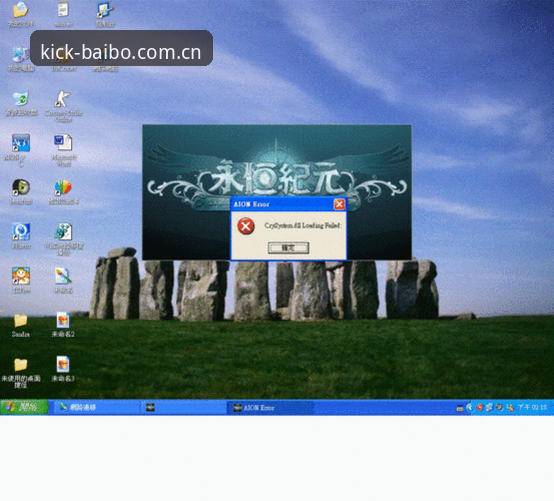Open the 未命名2 image file
Screen dimensions: 554x501
coord(63,325)
